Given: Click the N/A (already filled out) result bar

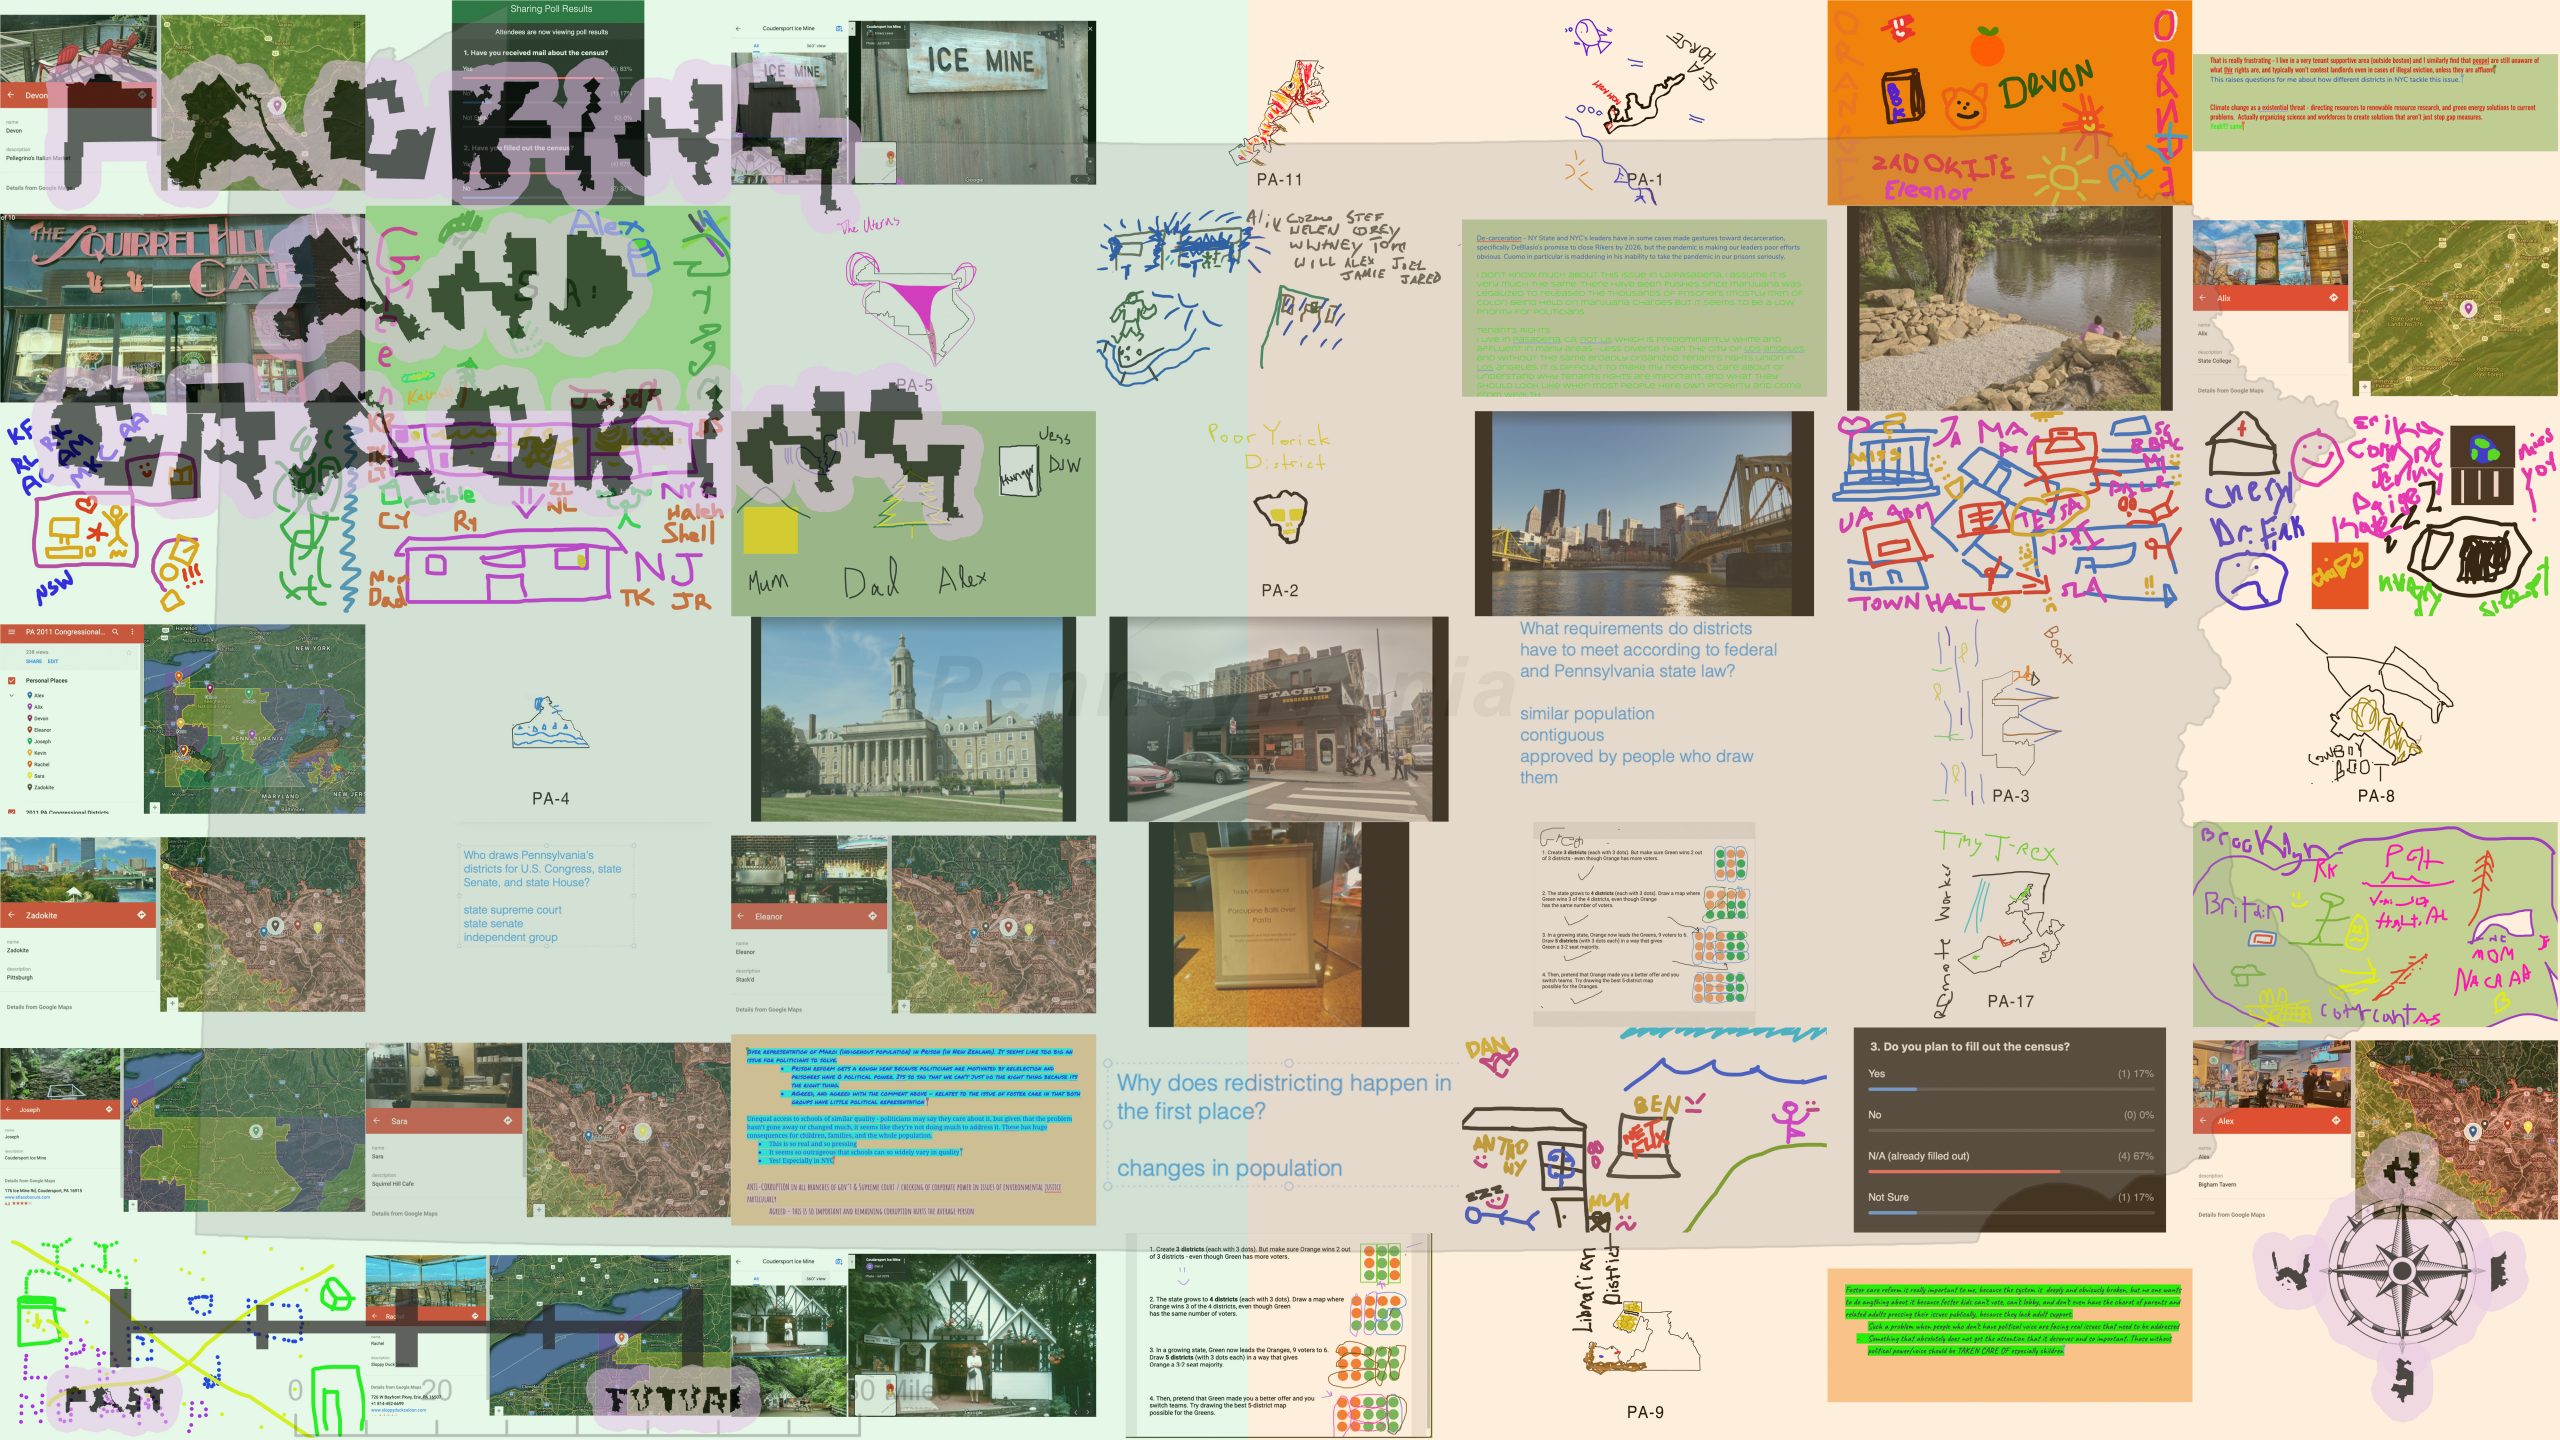Looking at the screenshot, I should [2010, 1171].
